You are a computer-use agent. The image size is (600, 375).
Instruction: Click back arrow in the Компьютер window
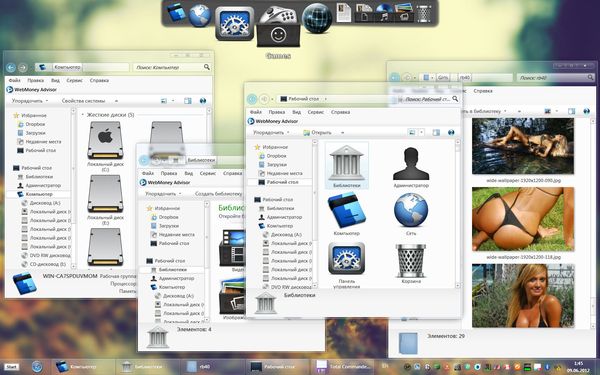coord(11,68)
